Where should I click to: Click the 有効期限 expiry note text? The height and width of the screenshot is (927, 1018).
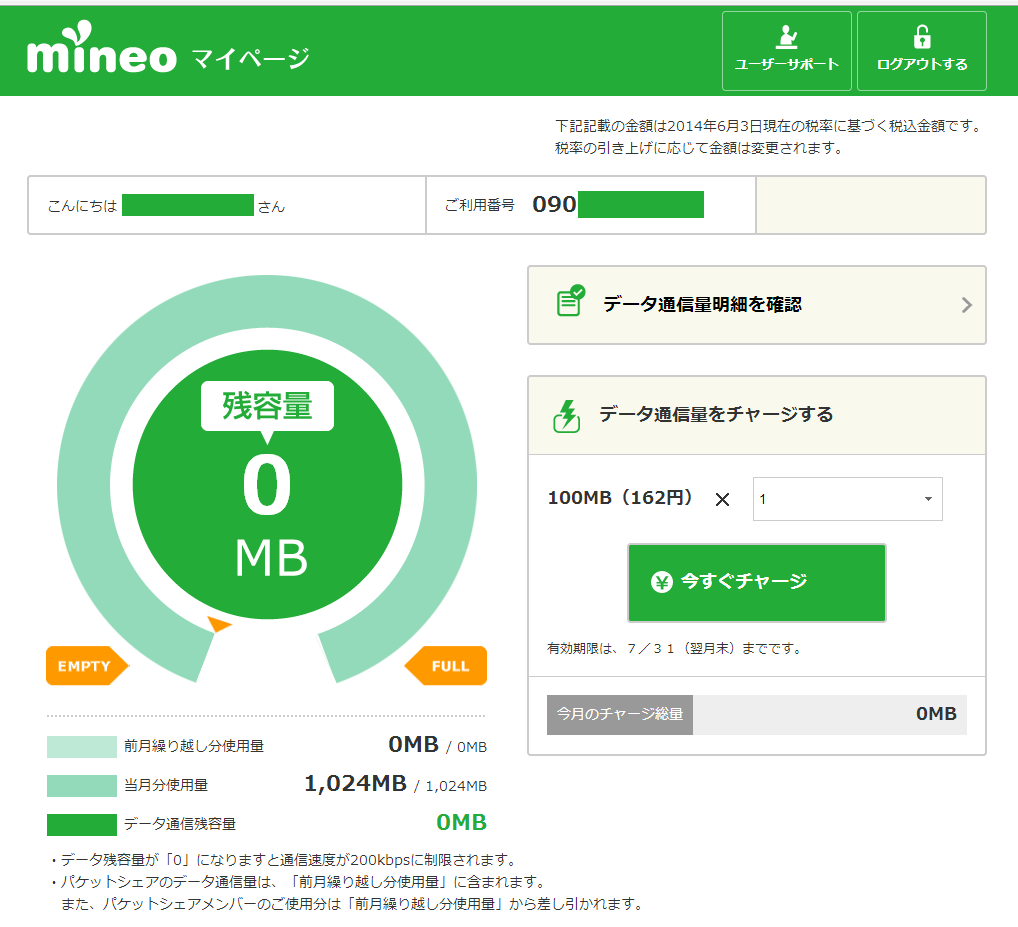coord(675,649)
